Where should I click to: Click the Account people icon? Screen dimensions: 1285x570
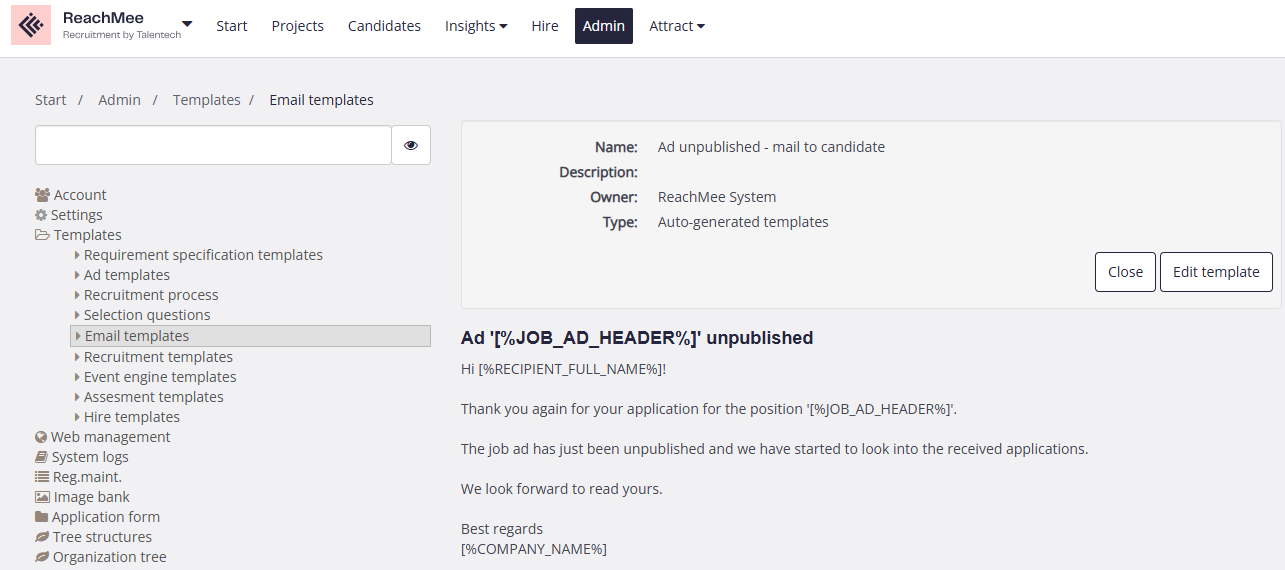click(x=42, y=195)
